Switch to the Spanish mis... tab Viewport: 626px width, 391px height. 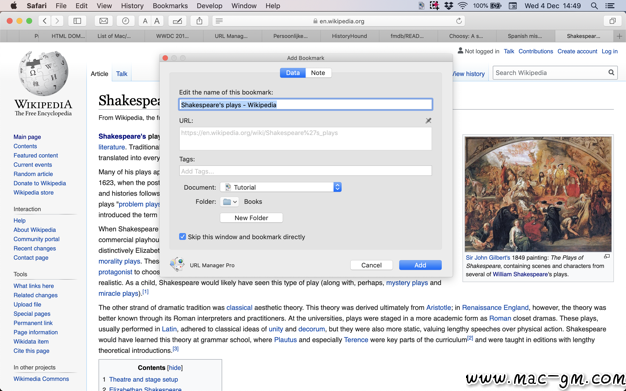click(525, 36)
